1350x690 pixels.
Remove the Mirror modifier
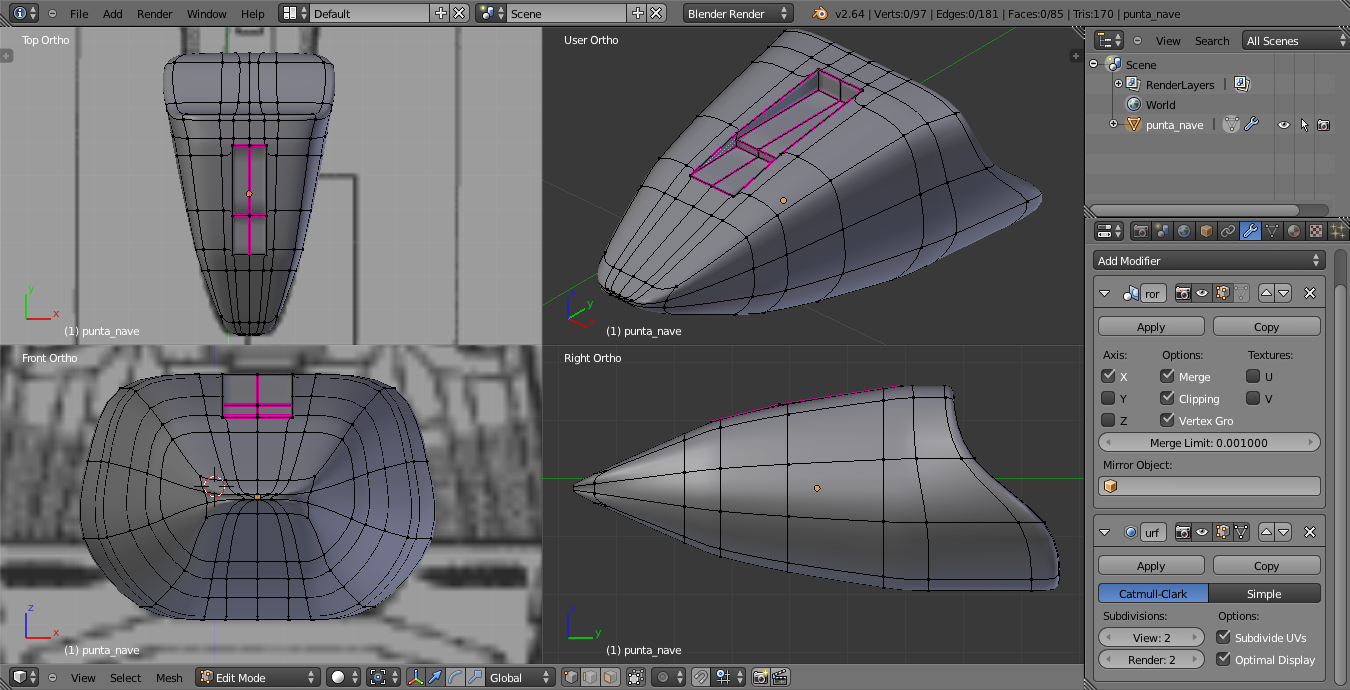[x=1310, y=293]
